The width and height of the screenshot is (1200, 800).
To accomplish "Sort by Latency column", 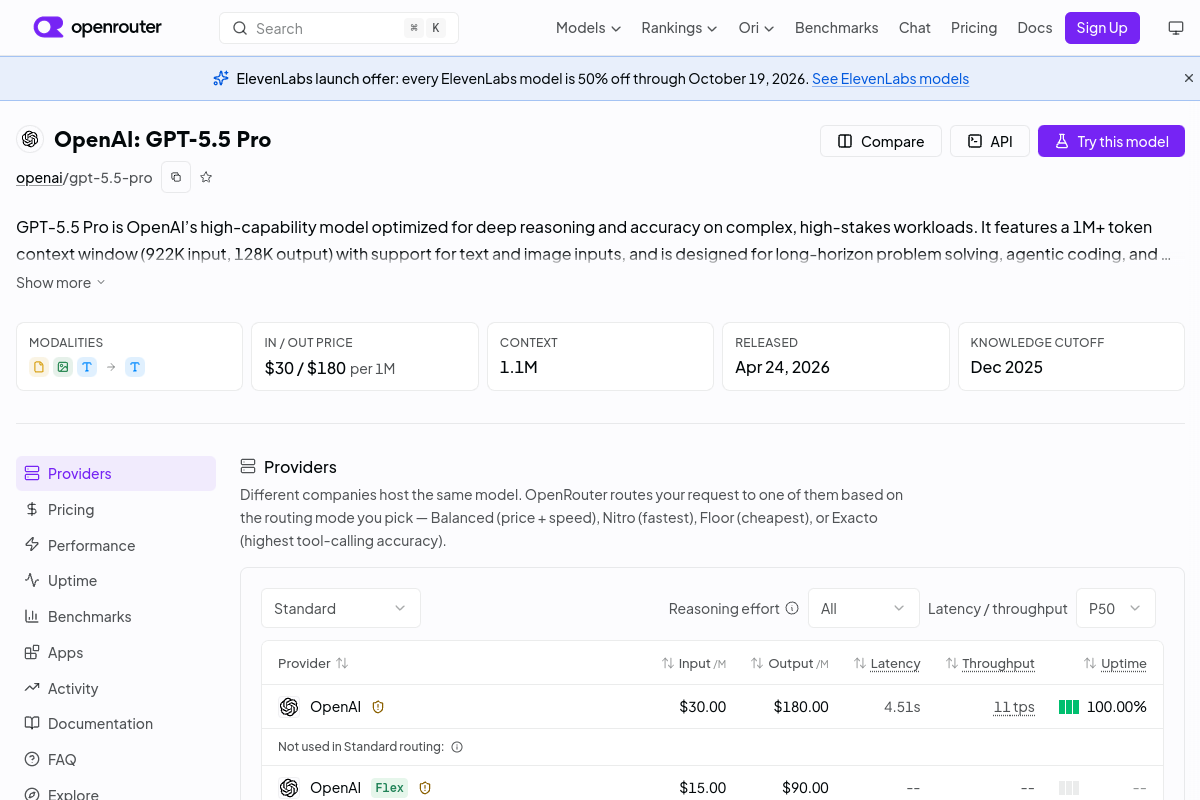I will [887, 663].
